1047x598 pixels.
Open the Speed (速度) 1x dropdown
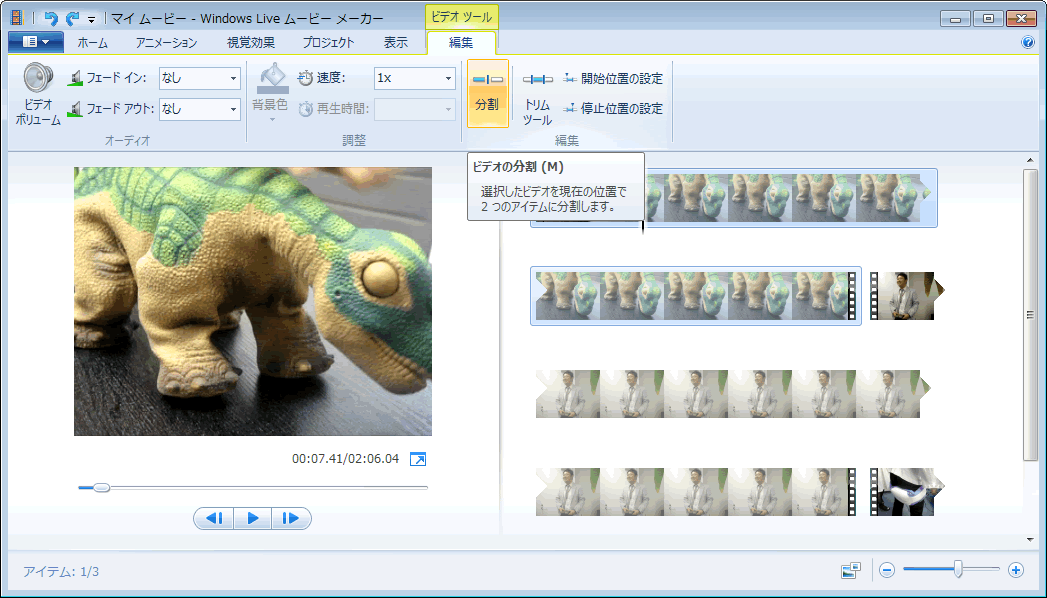[x=448, y=78]
